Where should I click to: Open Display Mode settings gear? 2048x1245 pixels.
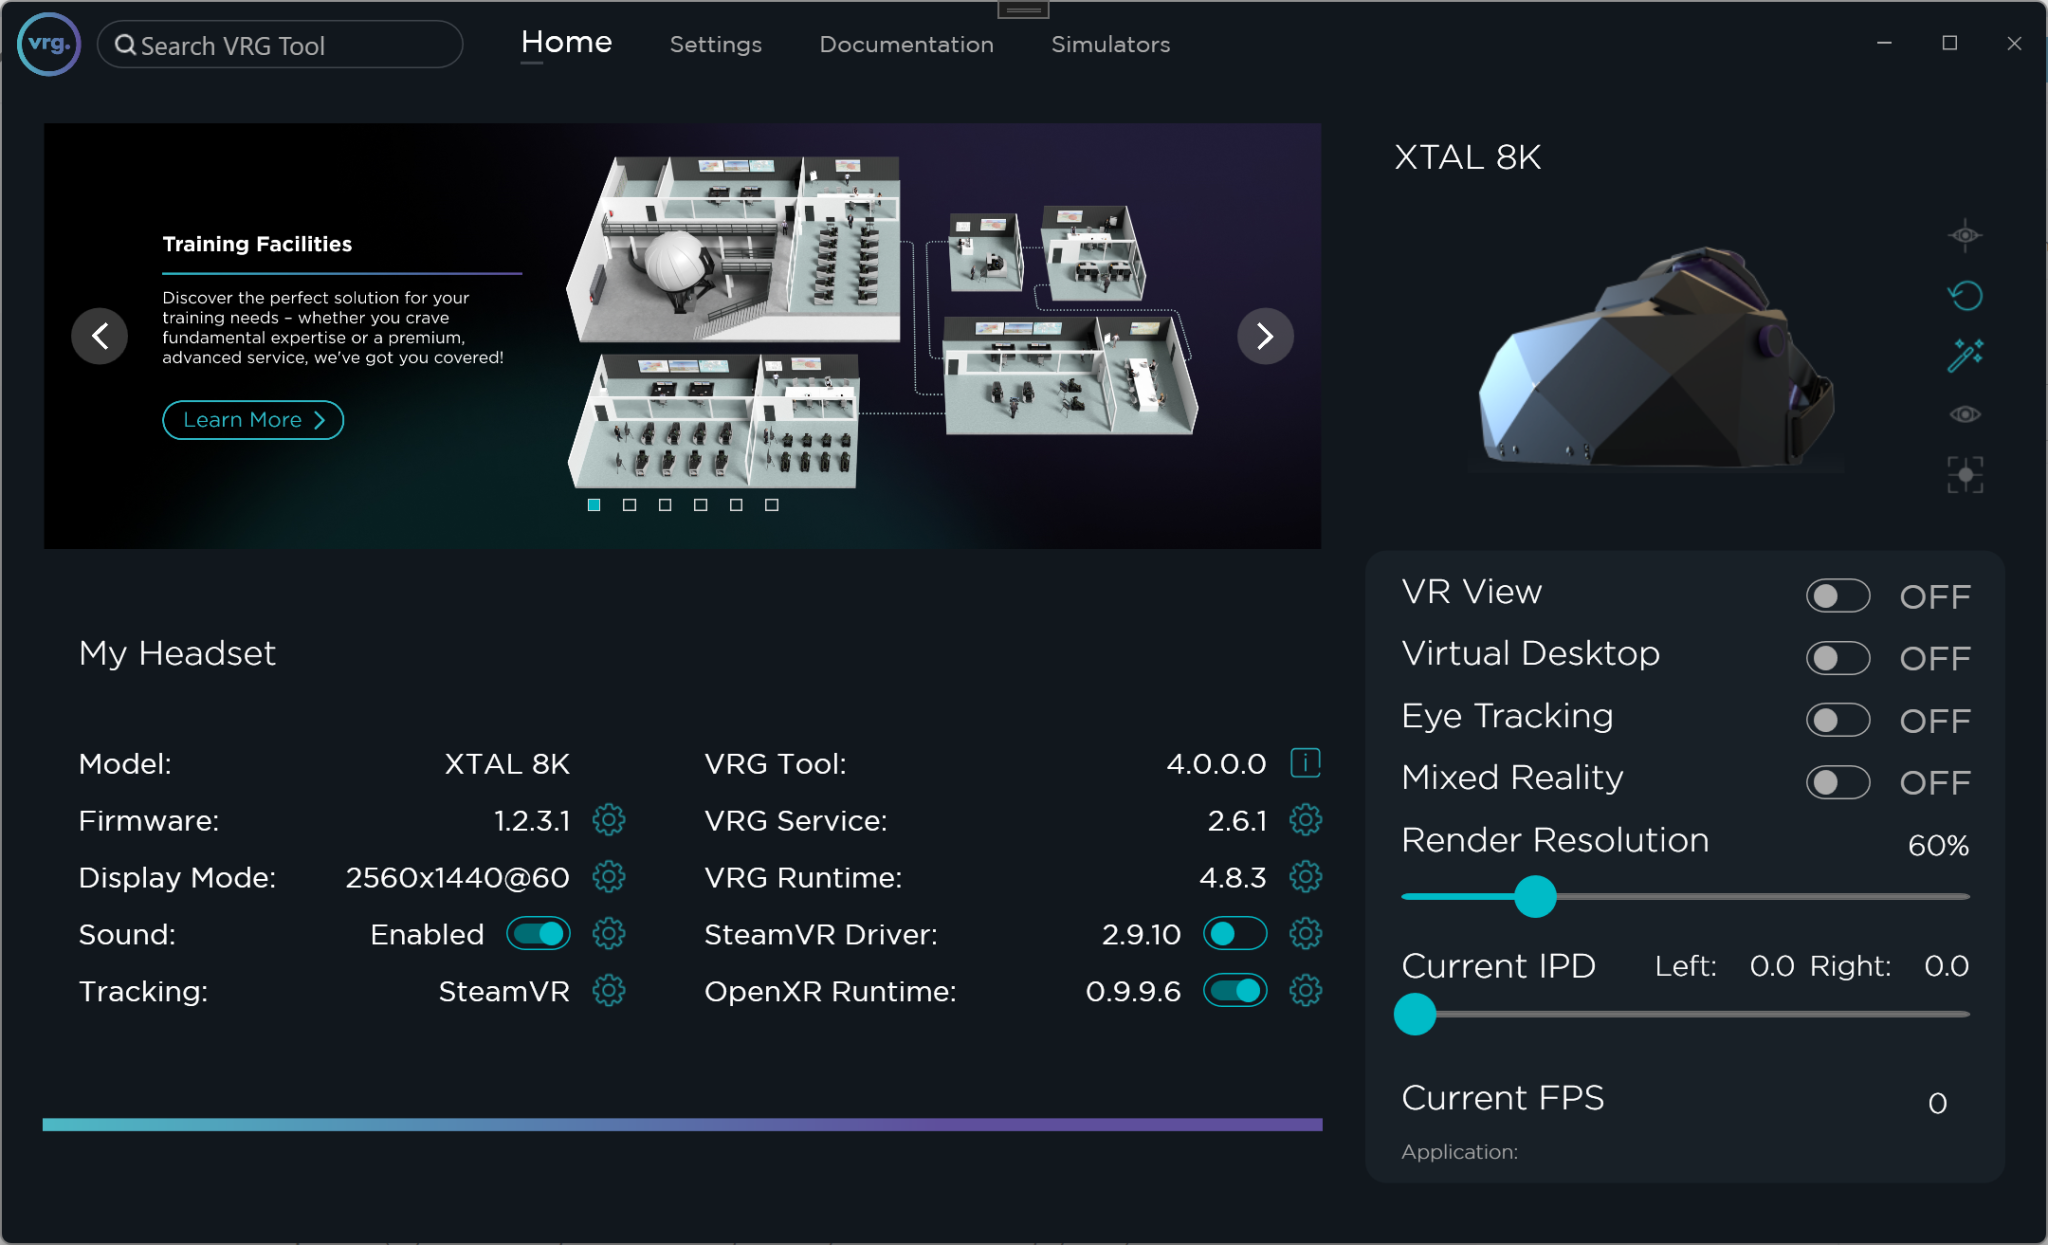click(609, 877)
